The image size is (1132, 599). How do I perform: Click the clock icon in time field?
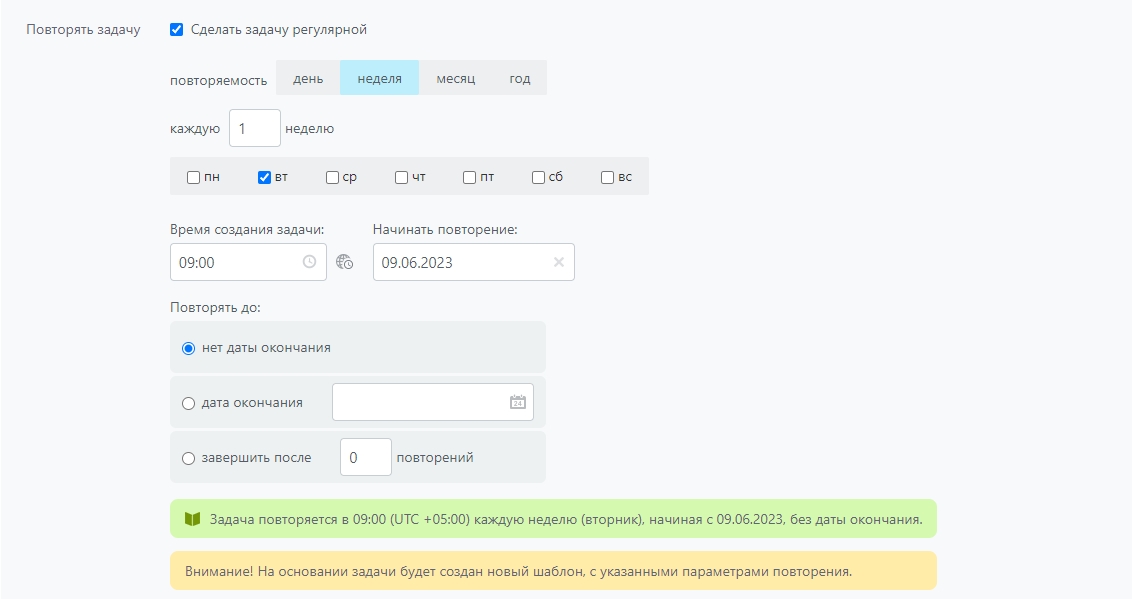click(309, 262)
